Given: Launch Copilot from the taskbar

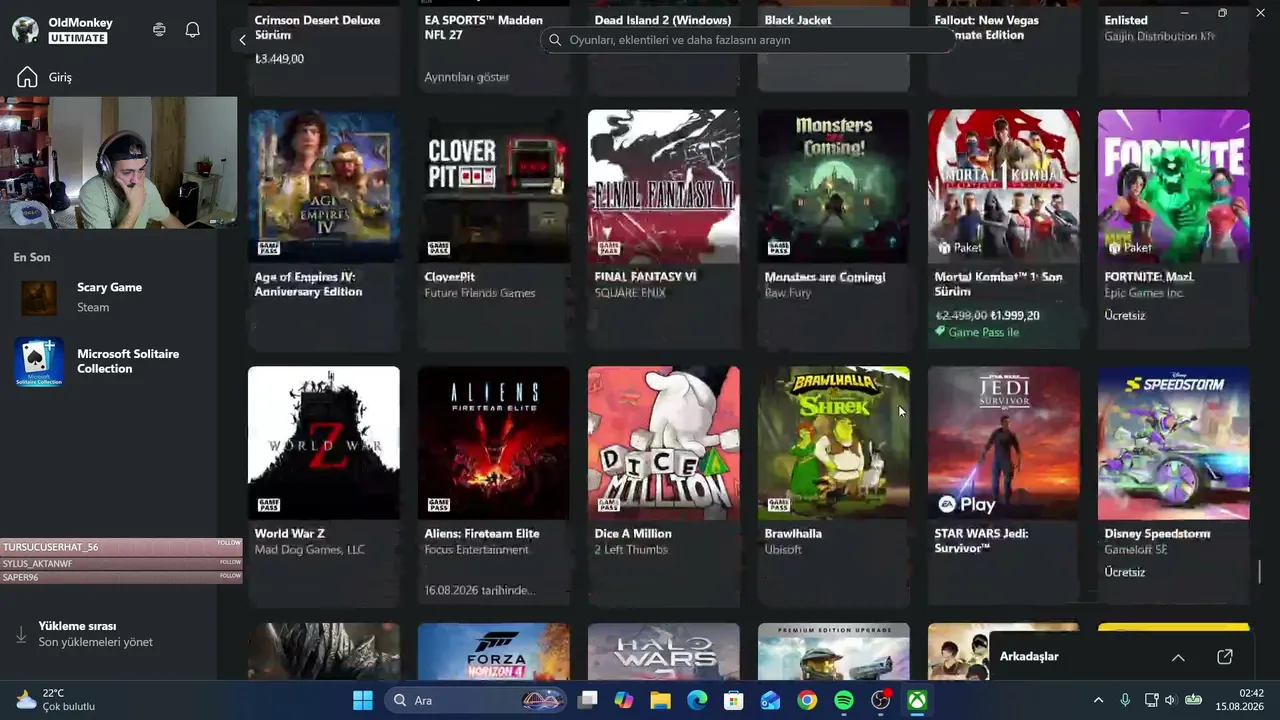Looking at the screenshot, I should 624,700.
